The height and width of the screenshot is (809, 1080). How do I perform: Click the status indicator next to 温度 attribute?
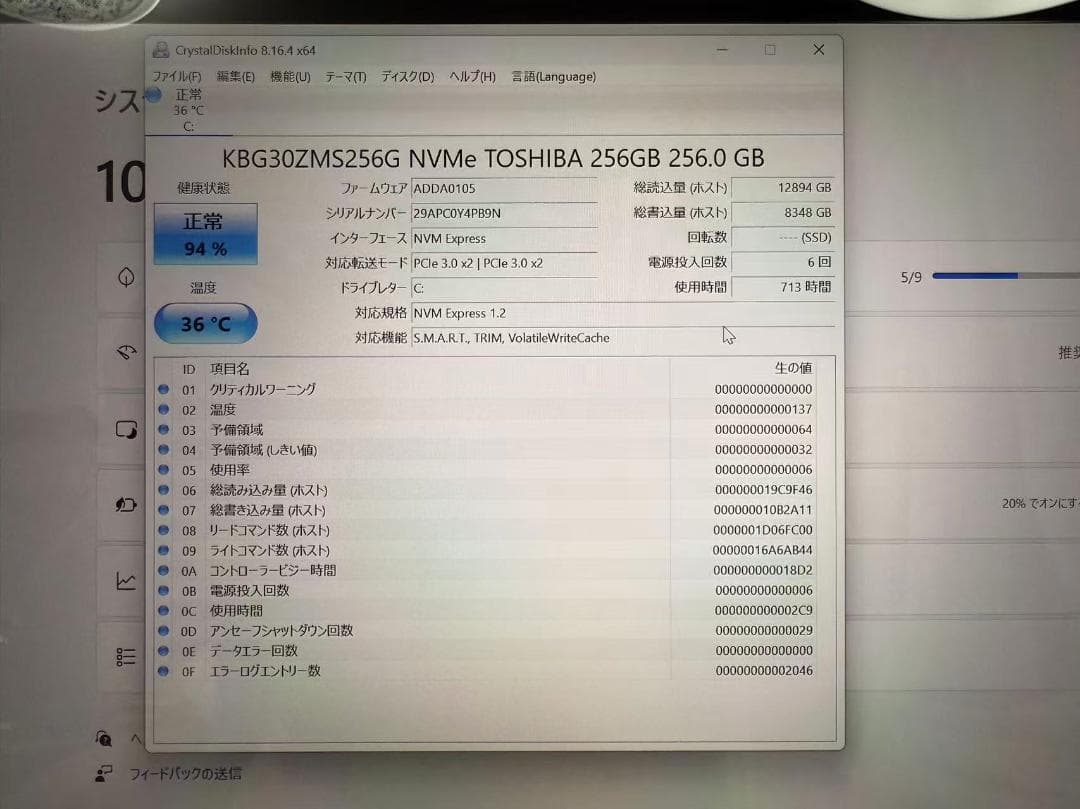pos(163,409)
